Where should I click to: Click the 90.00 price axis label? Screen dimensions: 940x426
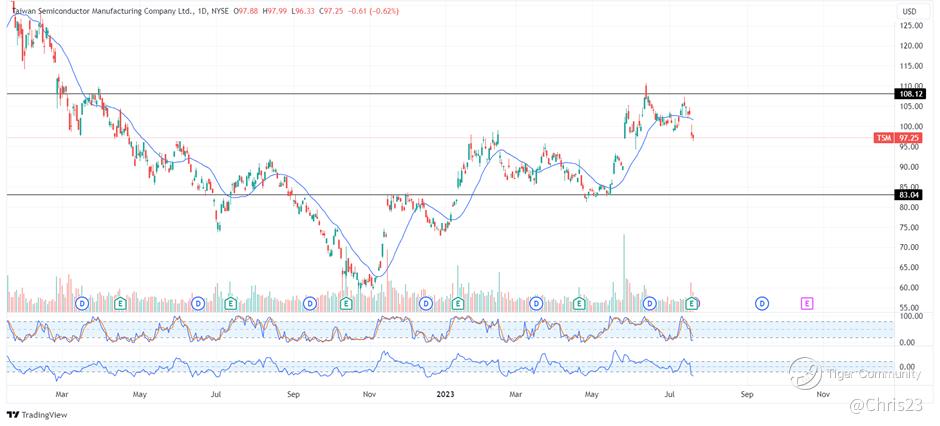[x=909, y=167]
